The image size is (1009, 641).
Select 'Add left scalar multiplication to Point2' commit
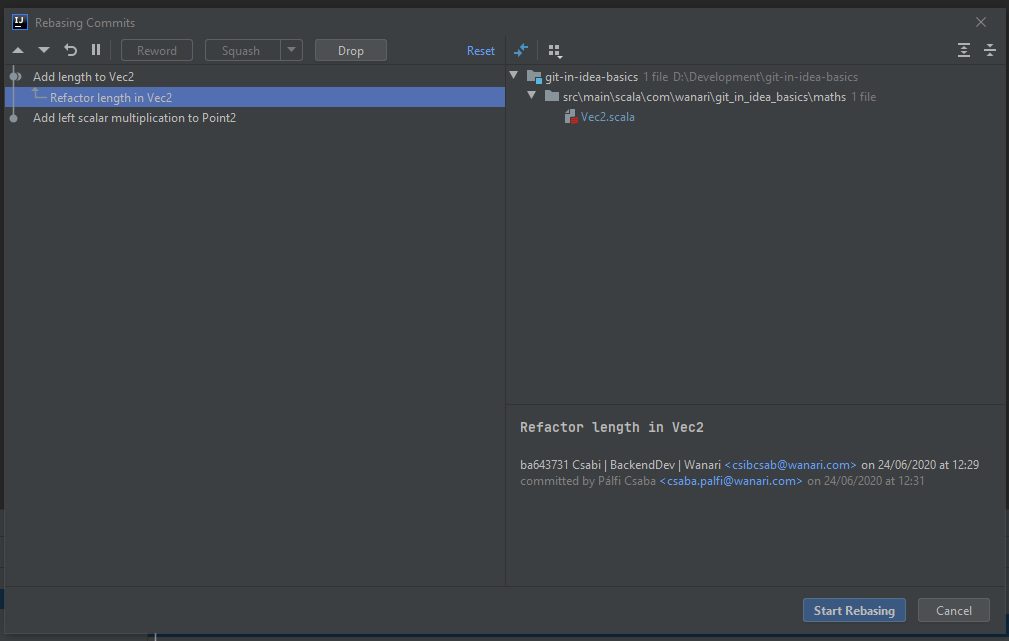255,118
